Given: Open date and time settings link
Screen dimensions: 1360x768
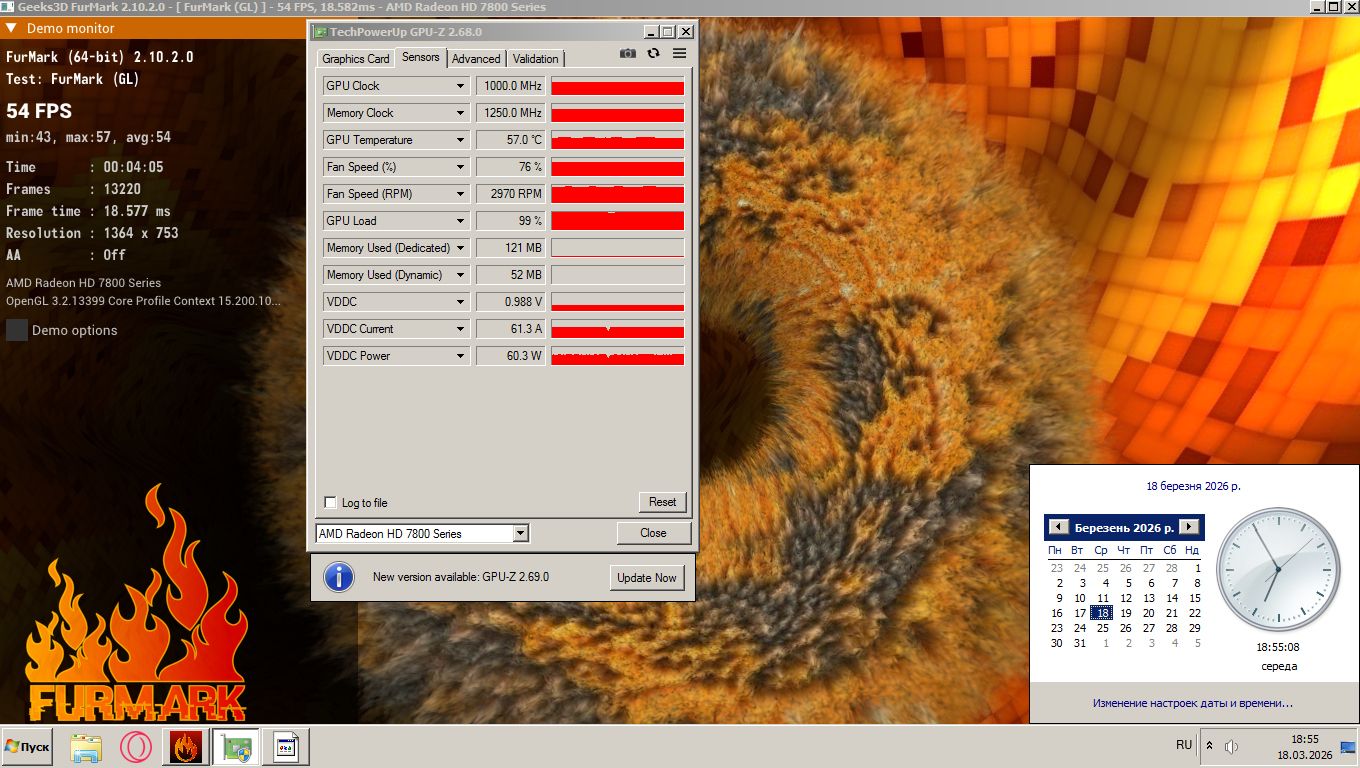Looking at the screenshot, I should [x=1193, y=703].
